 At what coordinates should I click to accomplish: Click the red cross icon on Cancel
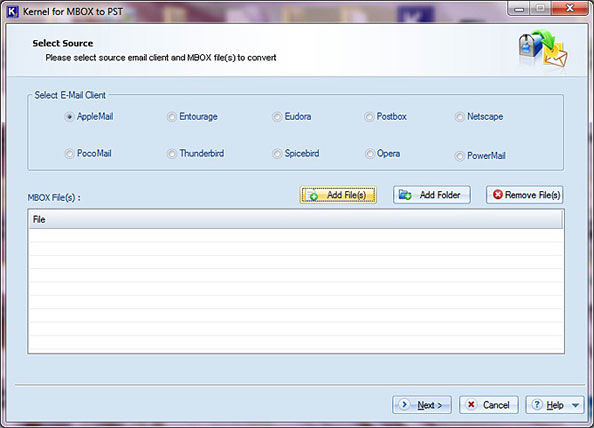471,405
